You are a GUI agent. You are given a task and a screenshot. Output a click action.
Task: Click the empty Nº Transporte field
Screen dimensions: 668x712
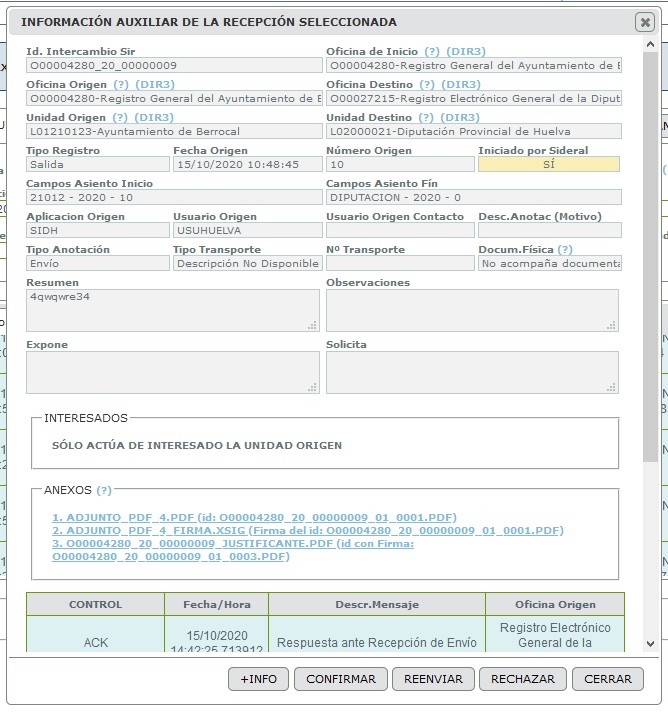tap(400, 264)
